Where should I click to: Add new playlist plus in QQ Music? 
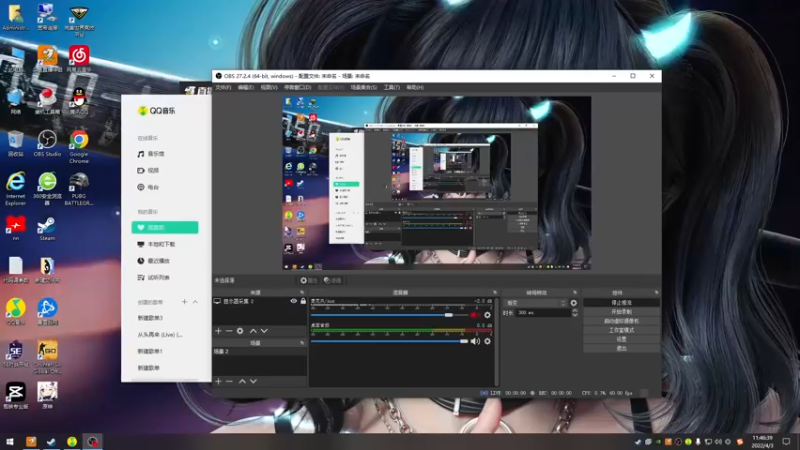tap(184, 302)
